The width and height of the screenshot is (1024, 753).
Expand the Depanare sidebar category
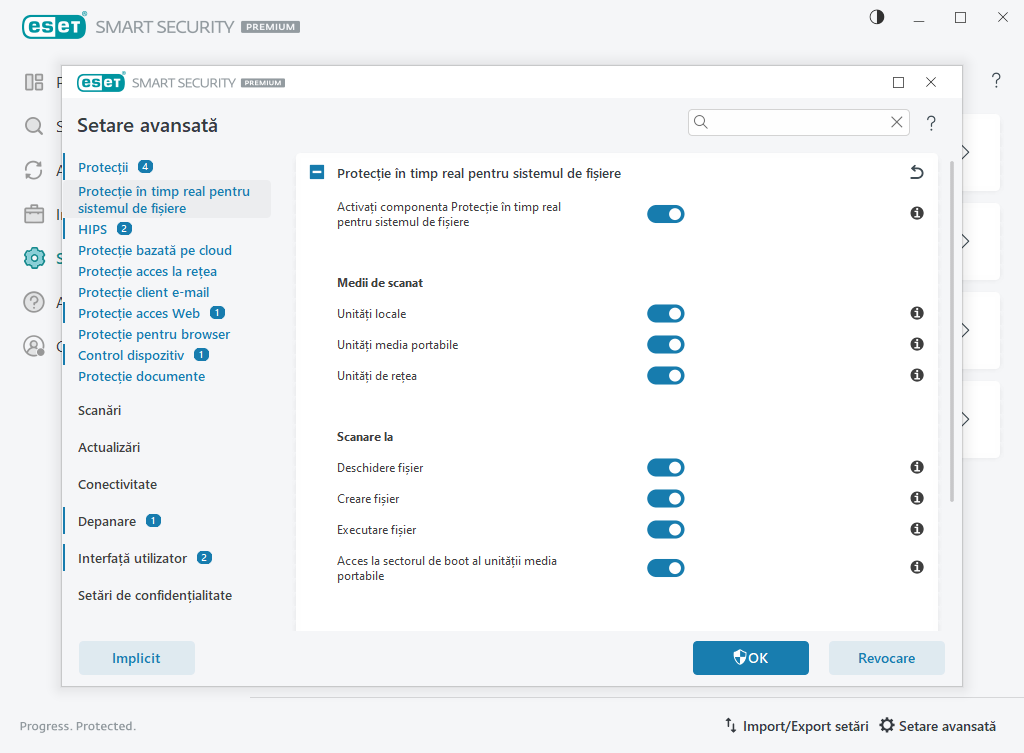click(107, 521)
